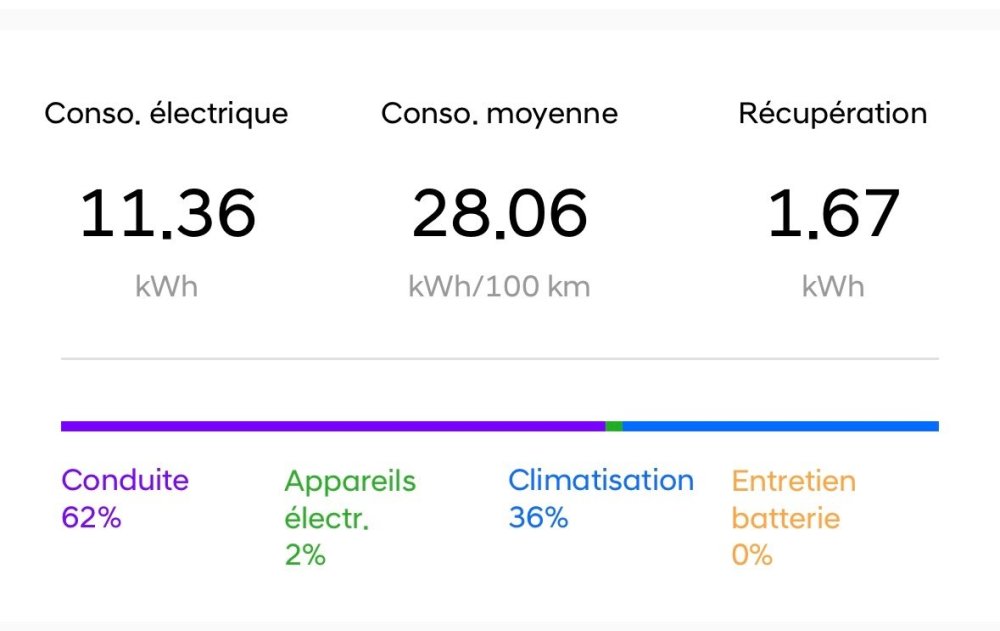Click the kWh/100 km unit label
The height and width of the screenshot is (631, 1000).
click(499, 288)
